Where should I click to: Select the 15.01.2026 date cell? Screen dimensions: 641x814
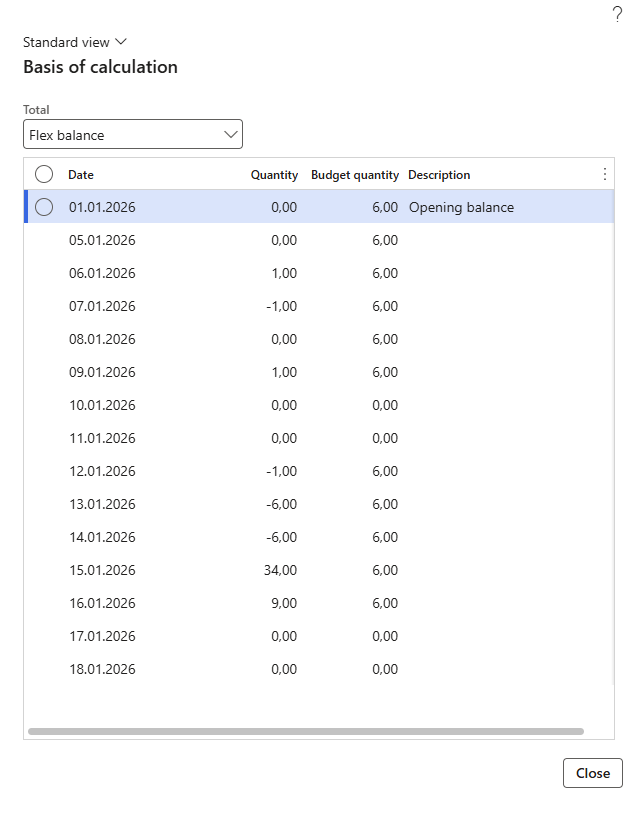[x=102, y=570]
